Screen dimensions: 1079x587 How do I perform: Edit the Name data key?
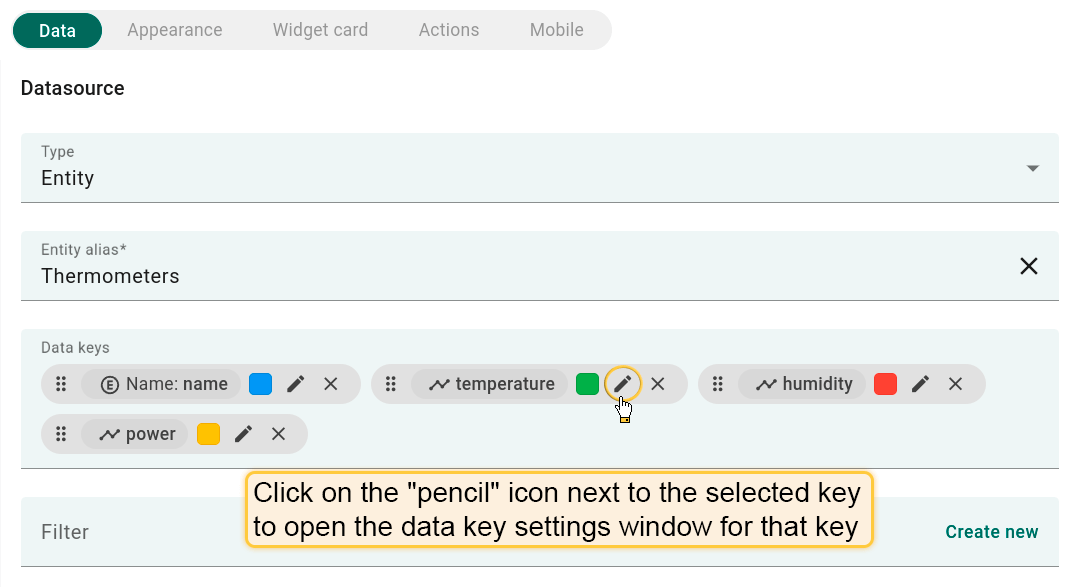click(295, 384)
